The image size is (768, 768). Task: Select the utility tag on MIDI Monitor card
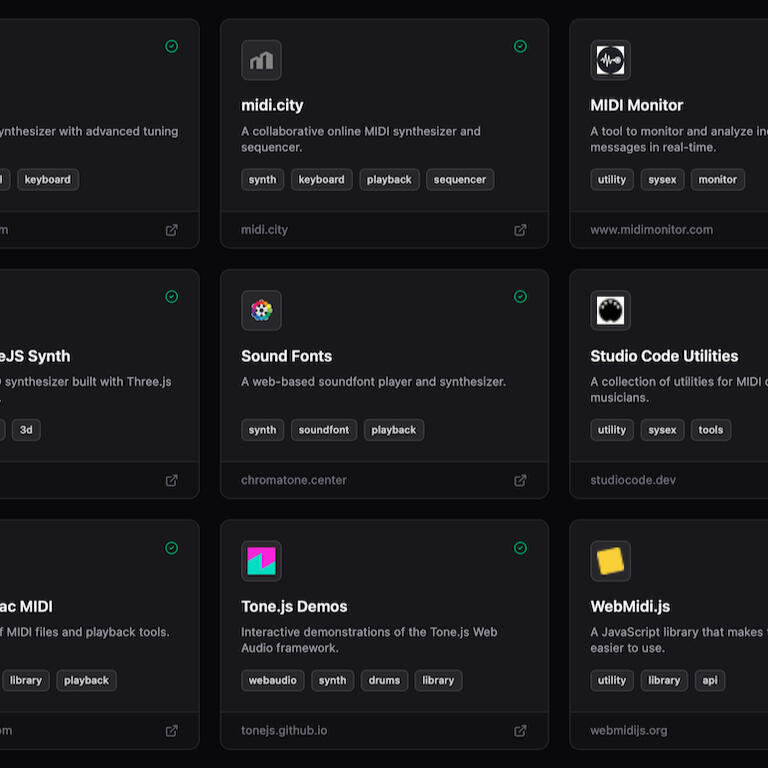pyautogui.click(x=612, y=180)
